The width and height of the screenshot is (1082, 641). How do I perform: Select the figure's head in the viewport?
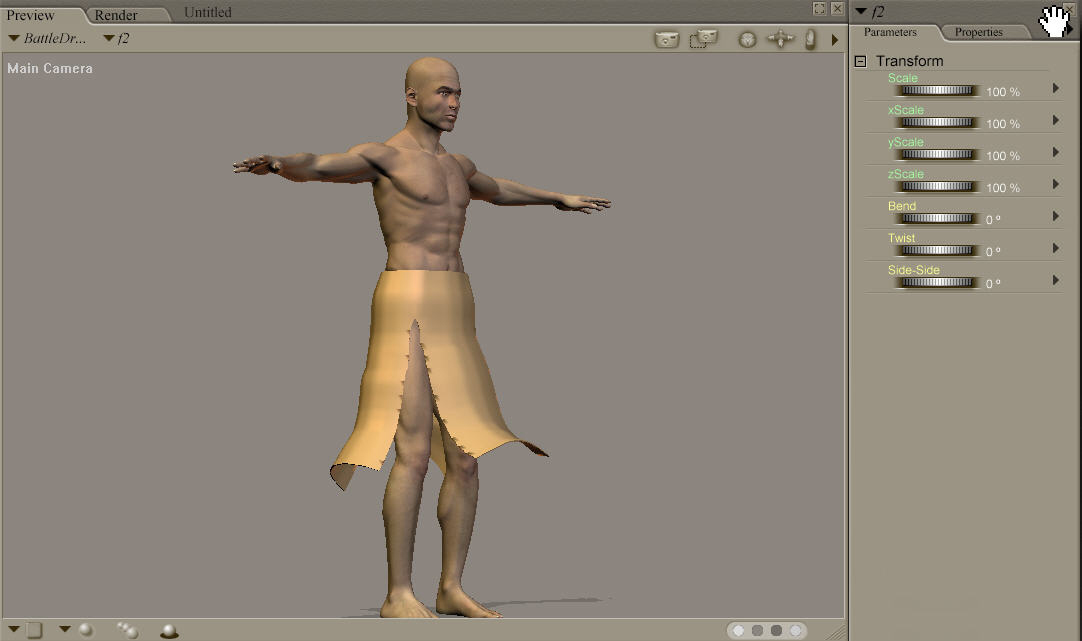tap(433, 93)
